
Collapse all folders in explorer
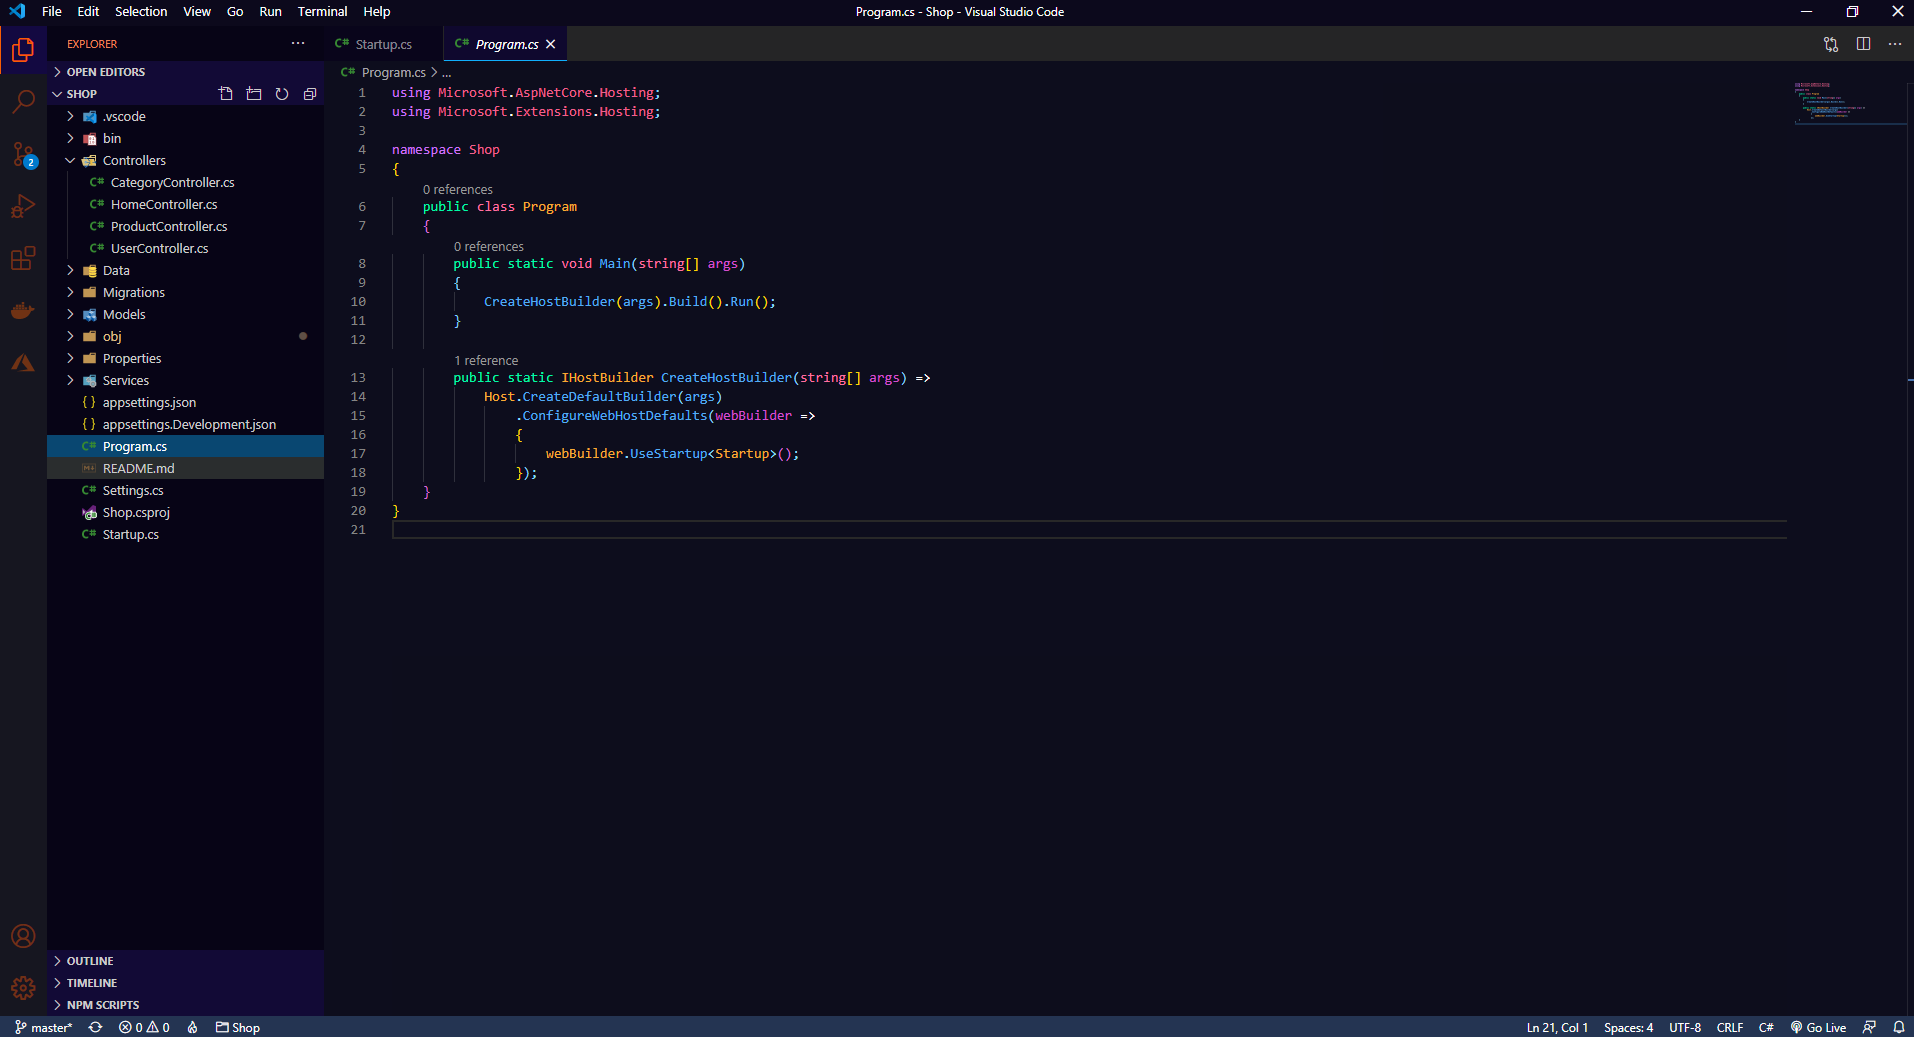click(x=310, y=94)
